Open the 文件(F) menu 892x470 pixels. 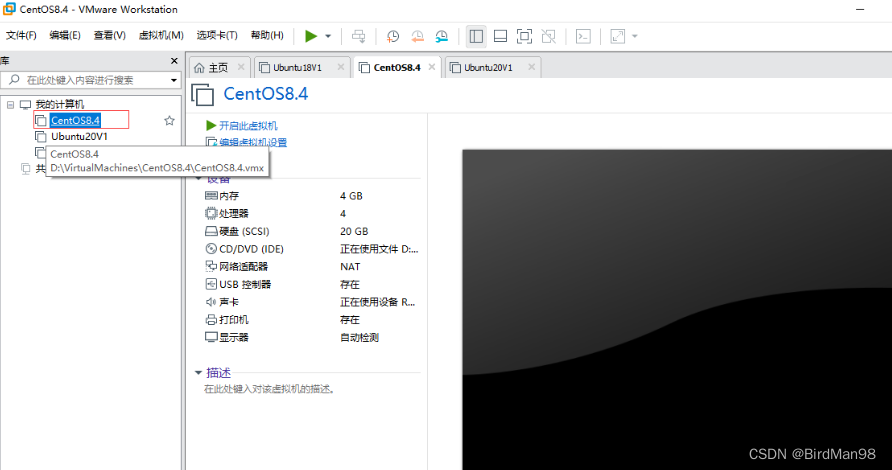click(21, 35)
